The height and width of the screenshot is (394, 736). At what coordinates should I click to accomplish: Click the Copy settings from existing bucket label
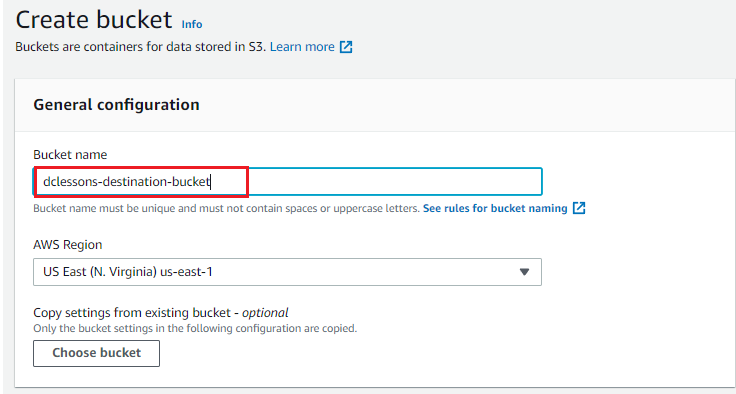(x=132, y=313)
